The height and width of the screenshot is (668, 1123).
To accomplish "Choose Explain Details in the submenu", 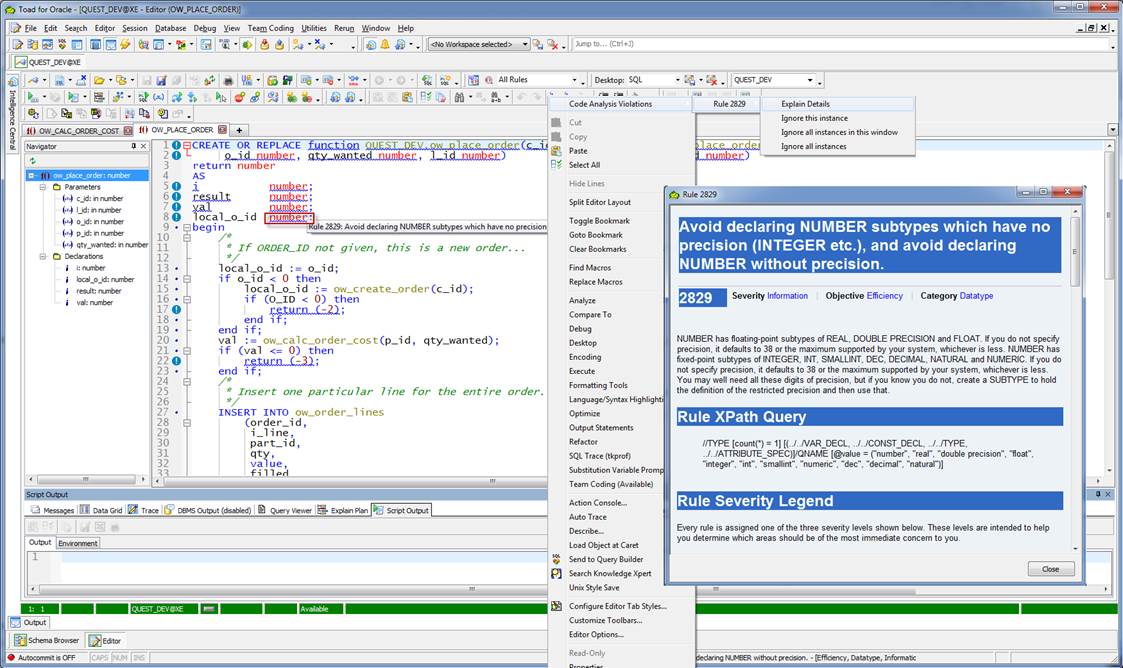I will coord(805,104).
